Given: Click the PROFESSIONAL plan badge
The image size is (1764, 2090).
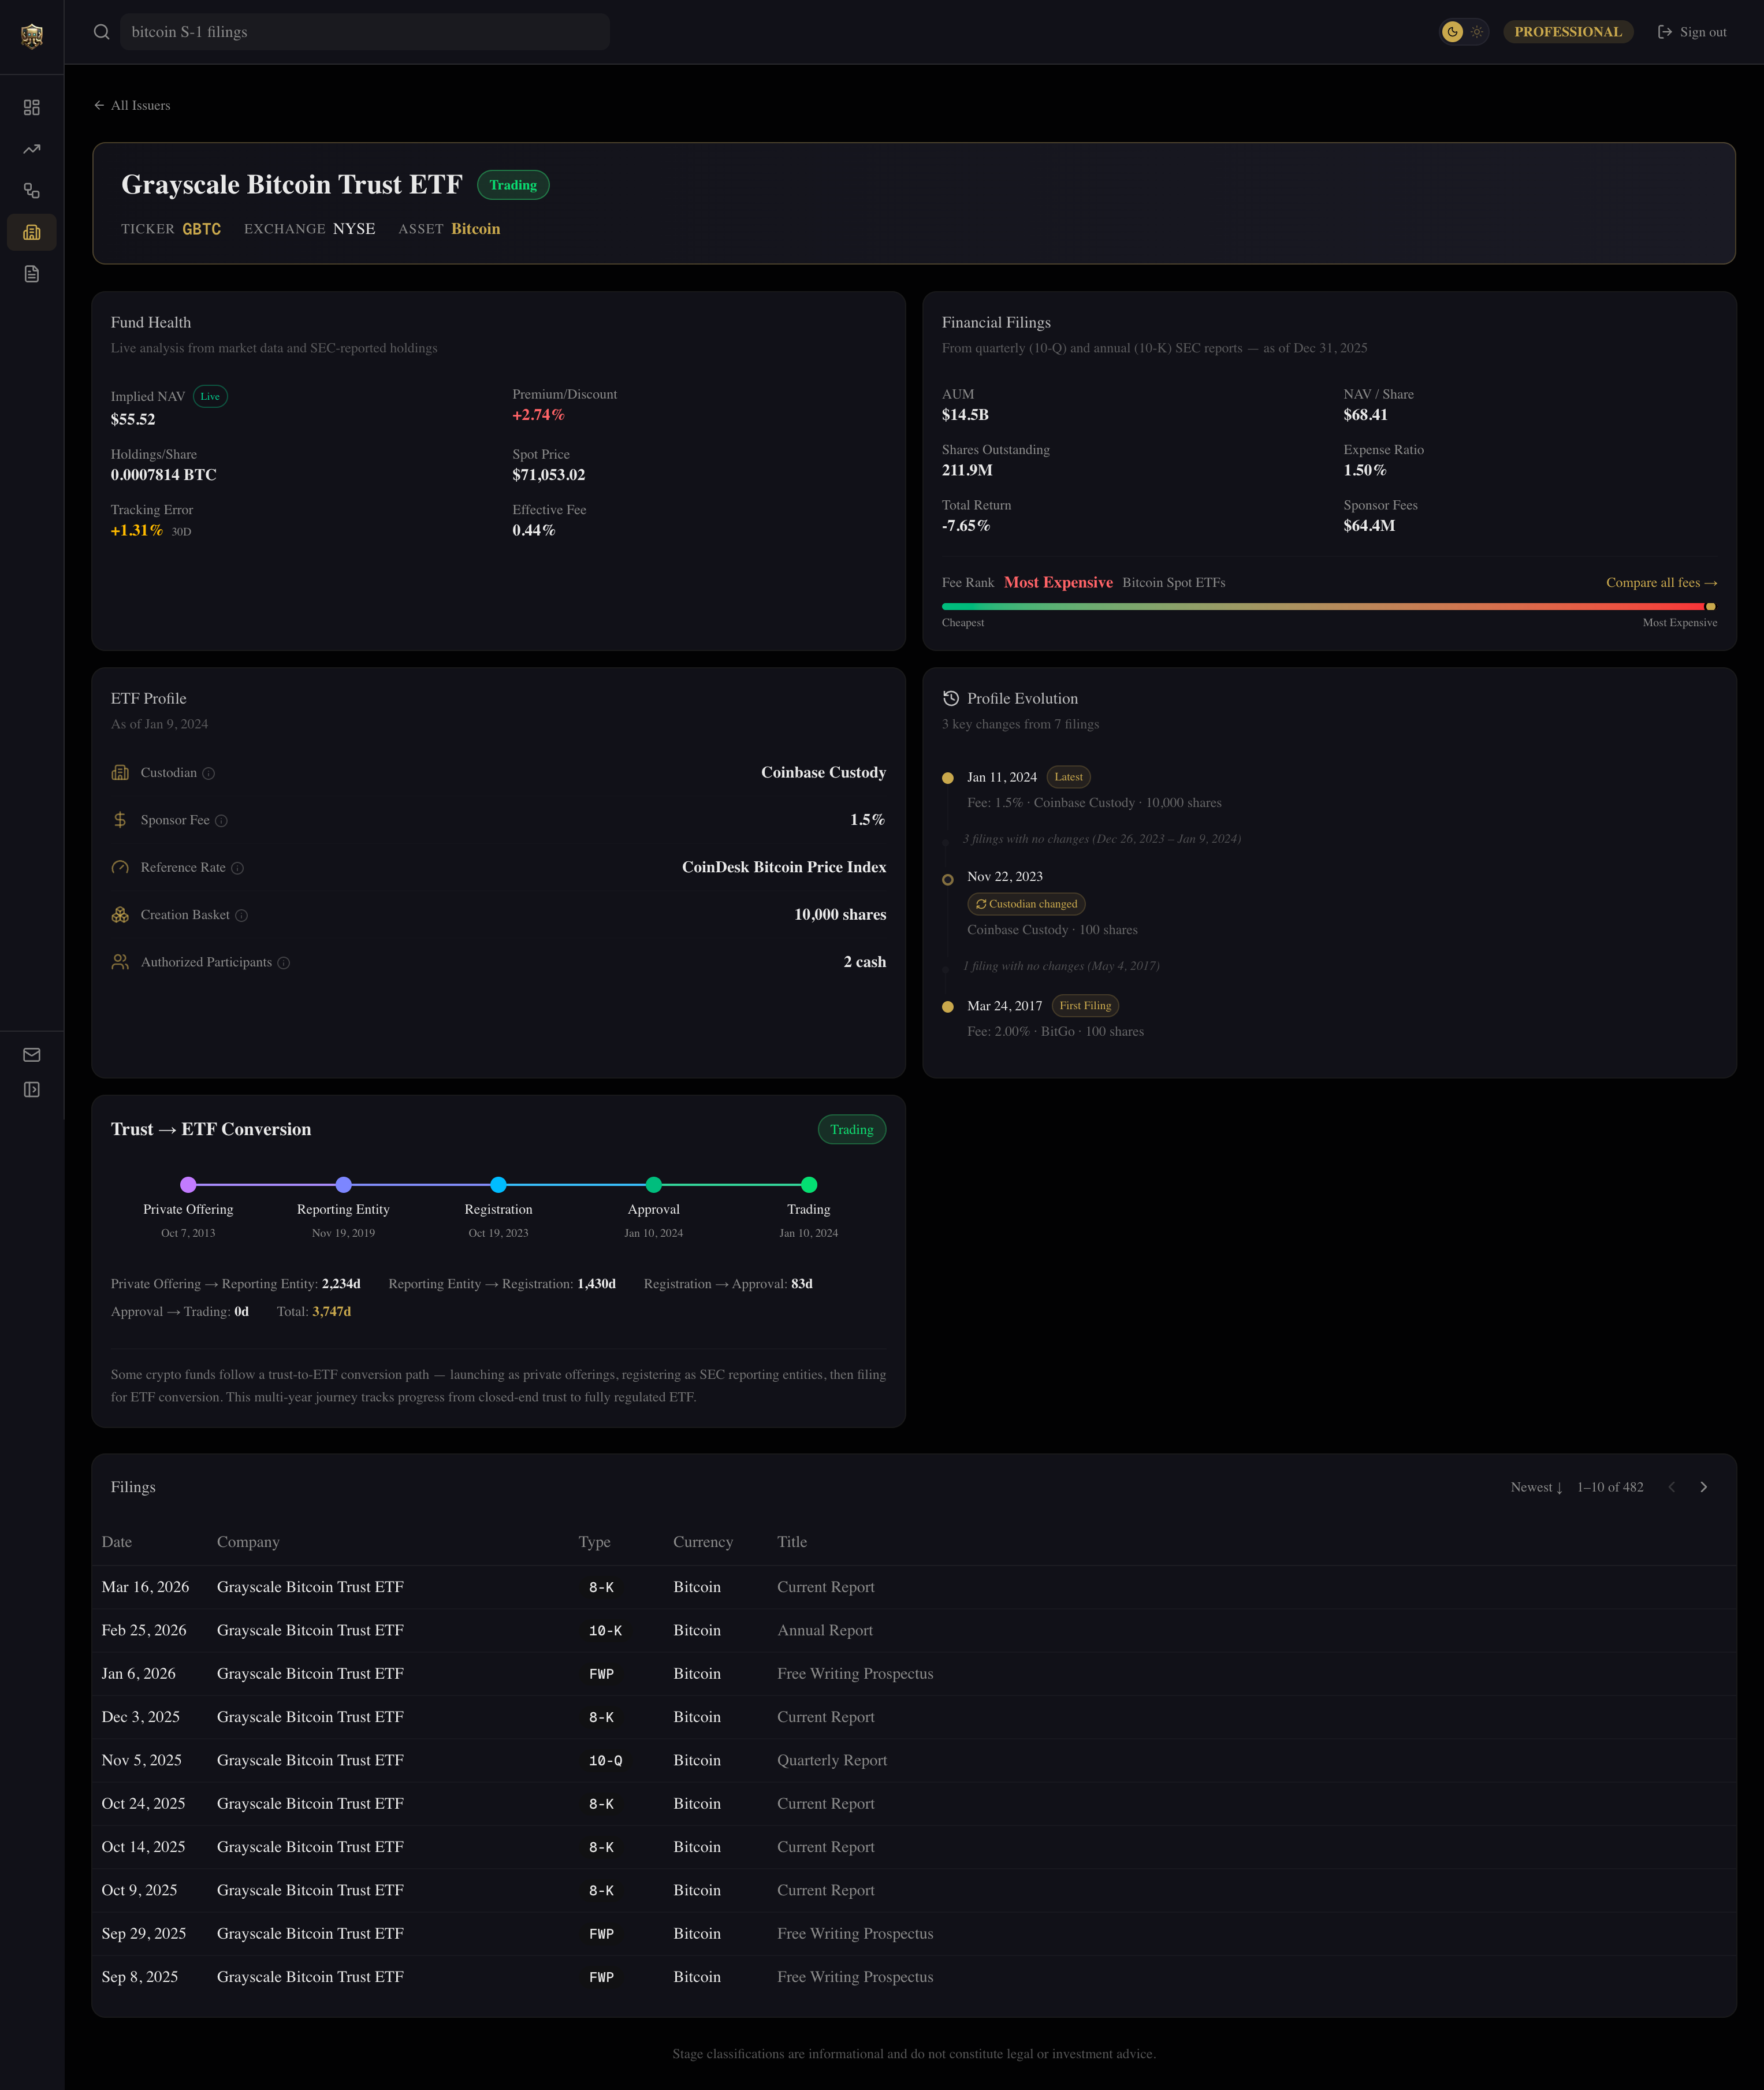Looking at the screenshot, I should (x=1567, y=32).
